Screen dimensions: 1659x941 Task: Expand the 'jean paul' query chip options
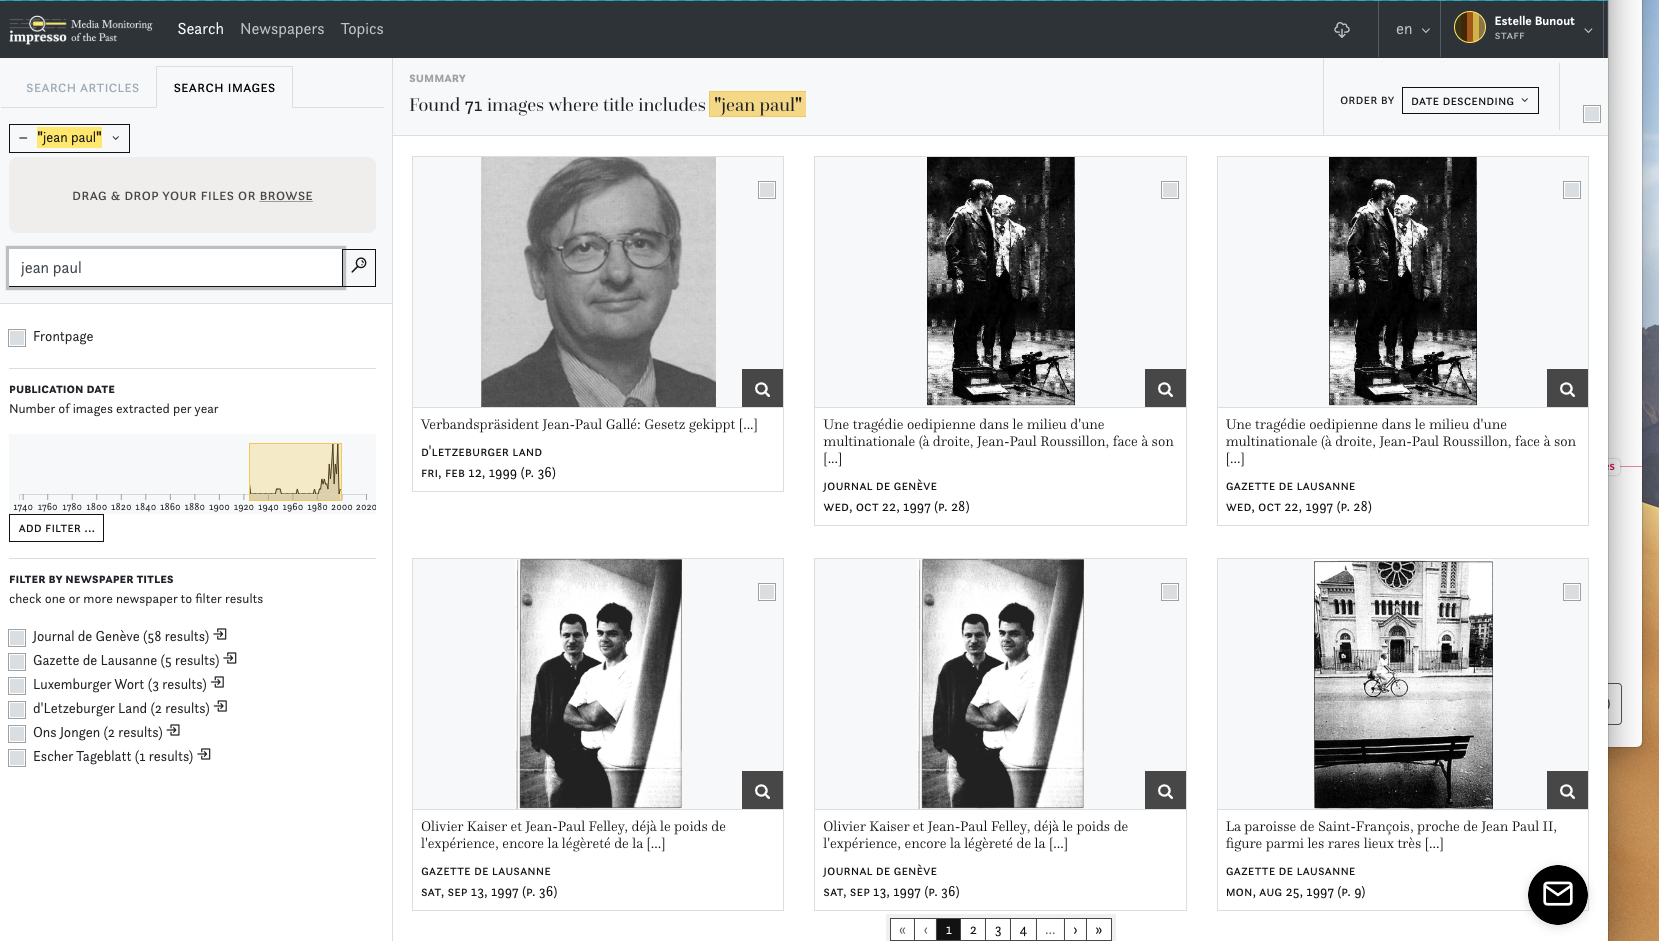click(x=116, y=138)
